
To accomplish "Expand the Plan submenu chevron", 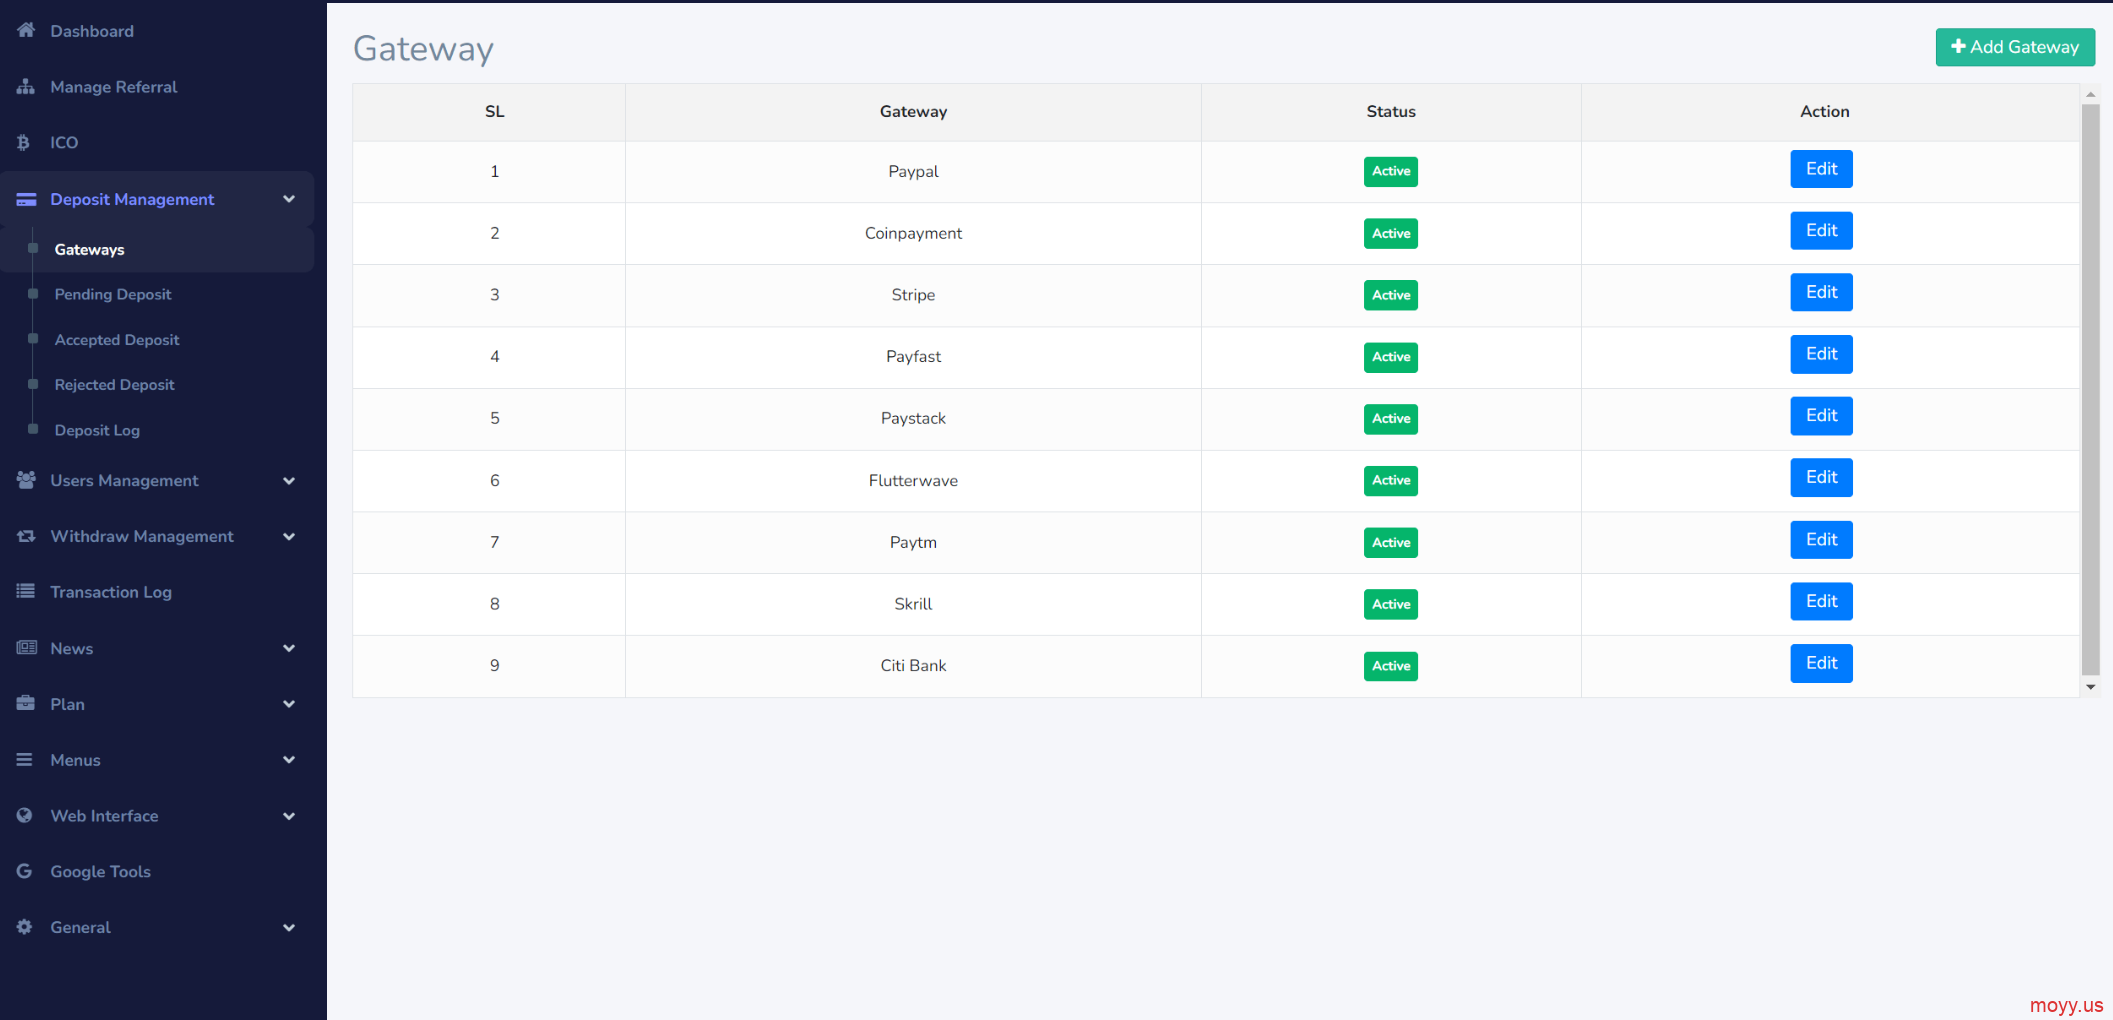I will pyautogui.click(x=289, y=704).
